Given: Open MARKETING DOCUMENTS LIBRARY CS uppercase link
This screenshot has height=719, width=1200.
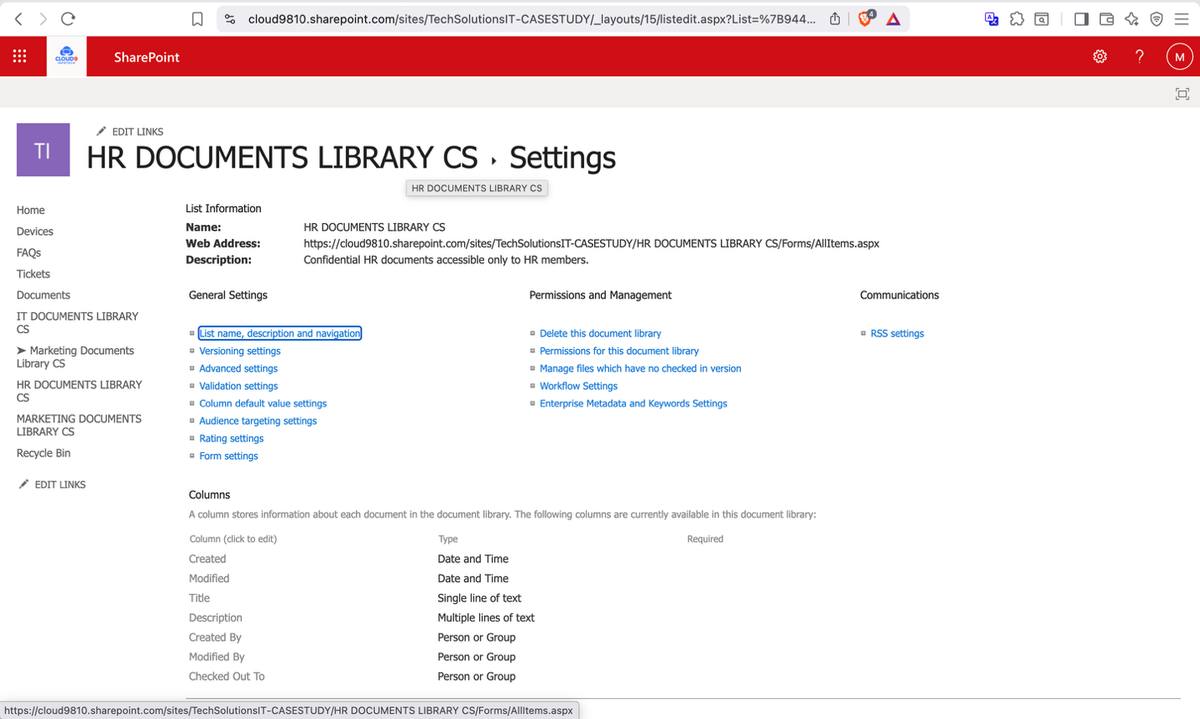Looking at the screenshot, I should click(79, 425).
